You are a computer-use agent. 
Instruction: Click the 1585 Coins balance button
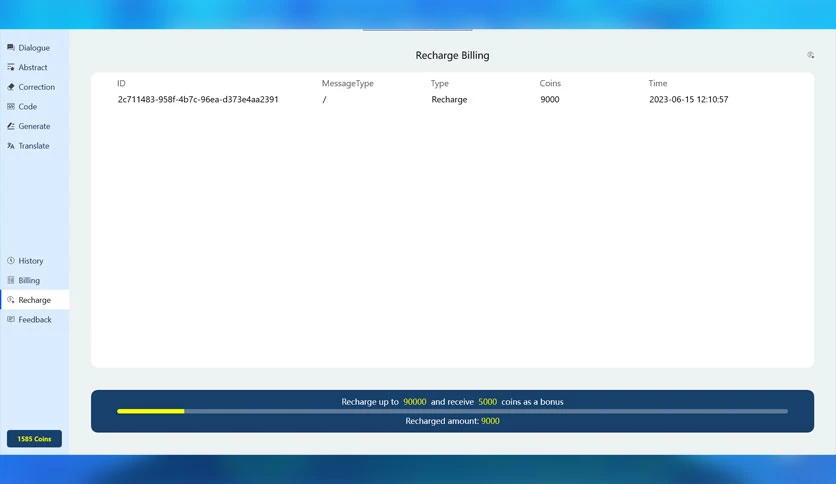tap(34, 439)
